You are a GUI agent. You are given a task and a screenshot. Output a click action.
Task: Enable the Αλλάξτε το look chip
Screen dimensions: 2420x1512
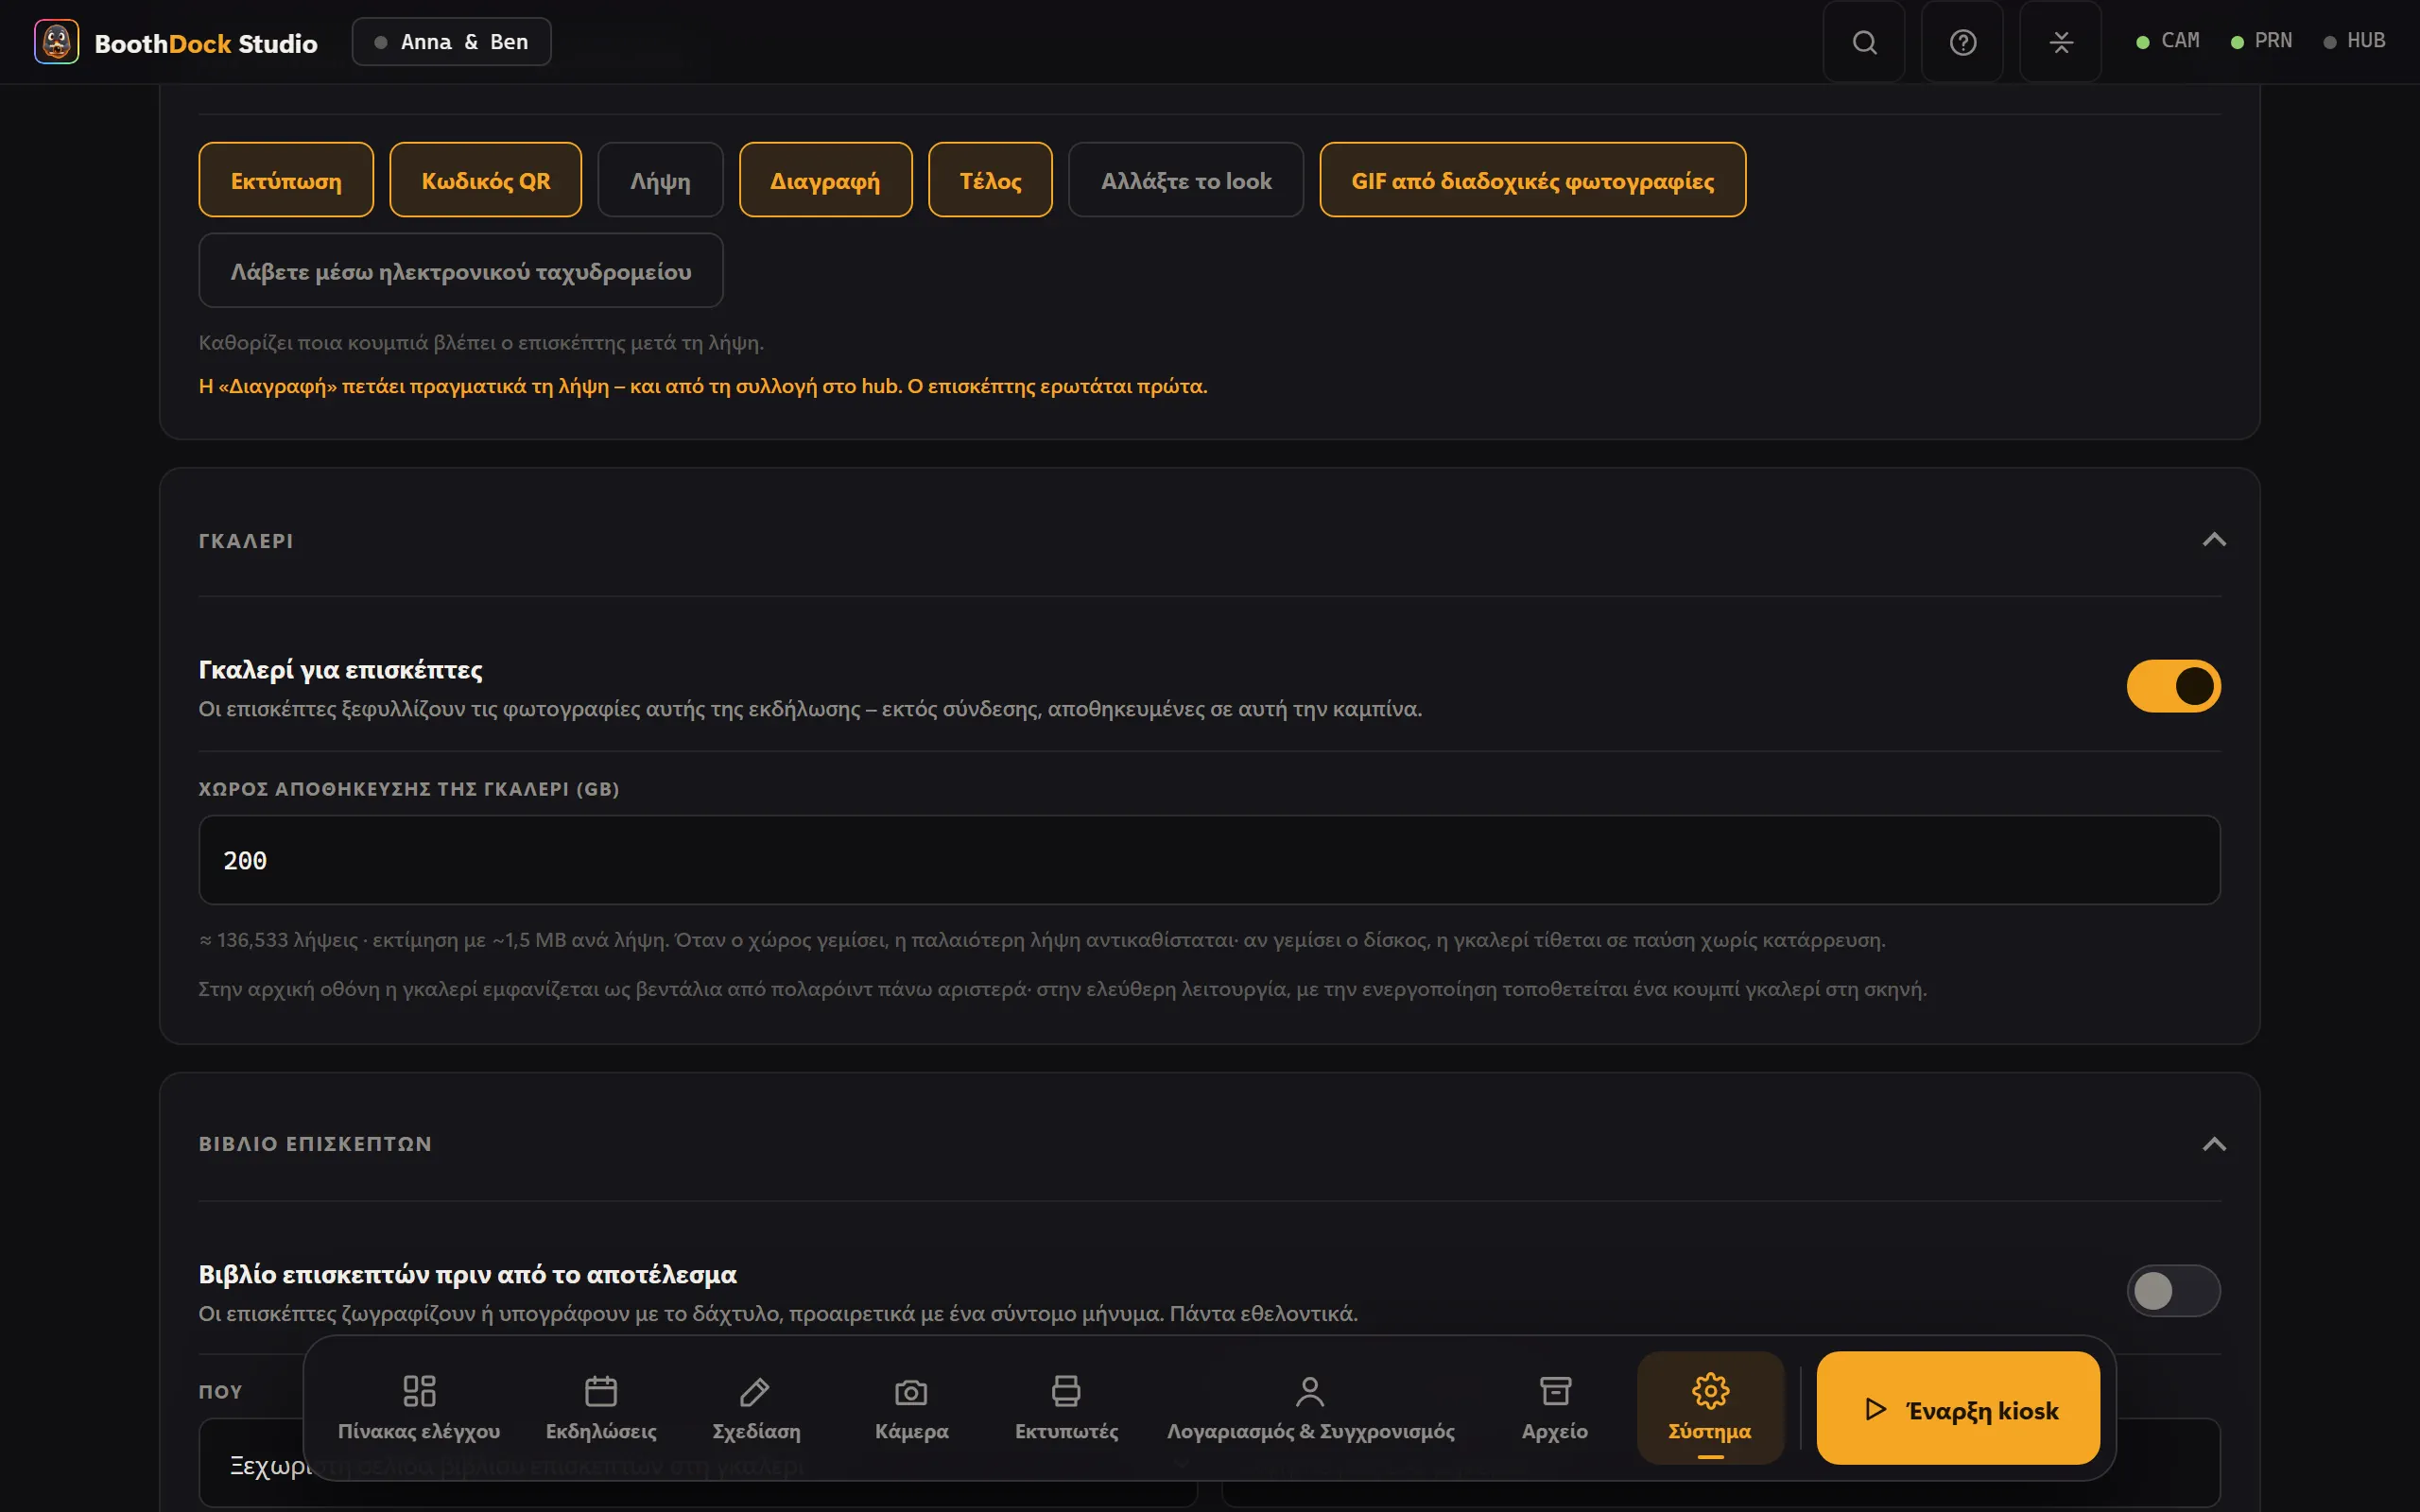click(x=1186, y=180)
